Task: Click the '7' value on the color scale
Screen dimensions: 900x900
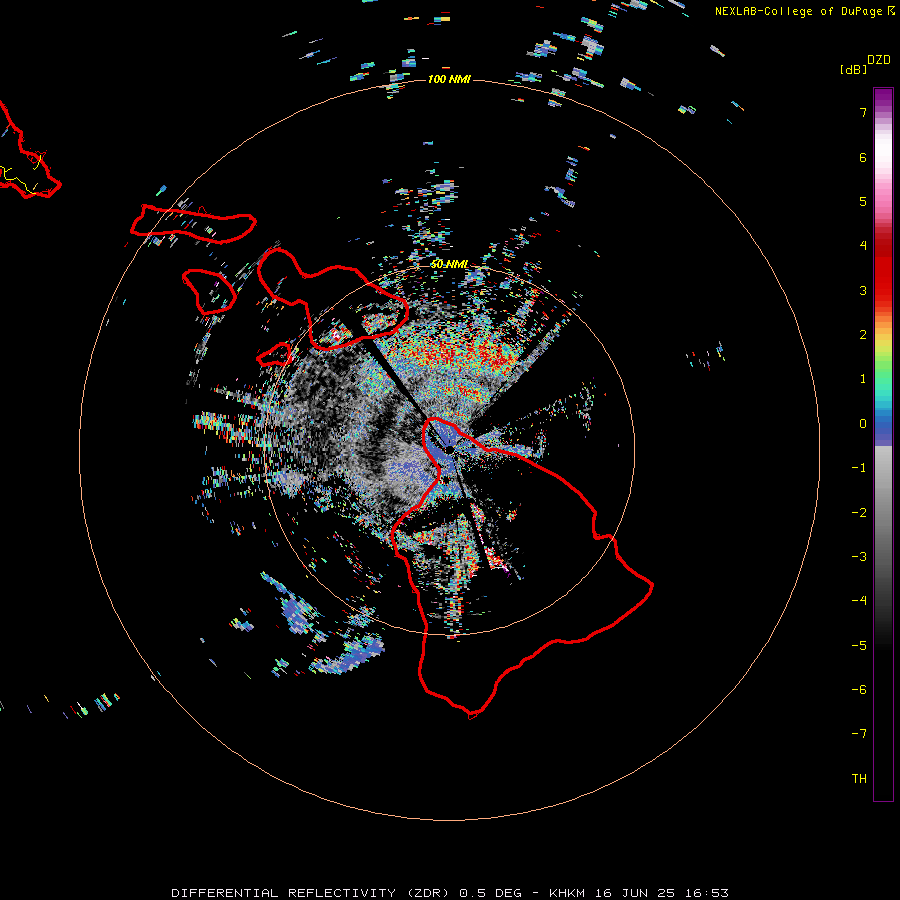Action: (x=863, y=112)
